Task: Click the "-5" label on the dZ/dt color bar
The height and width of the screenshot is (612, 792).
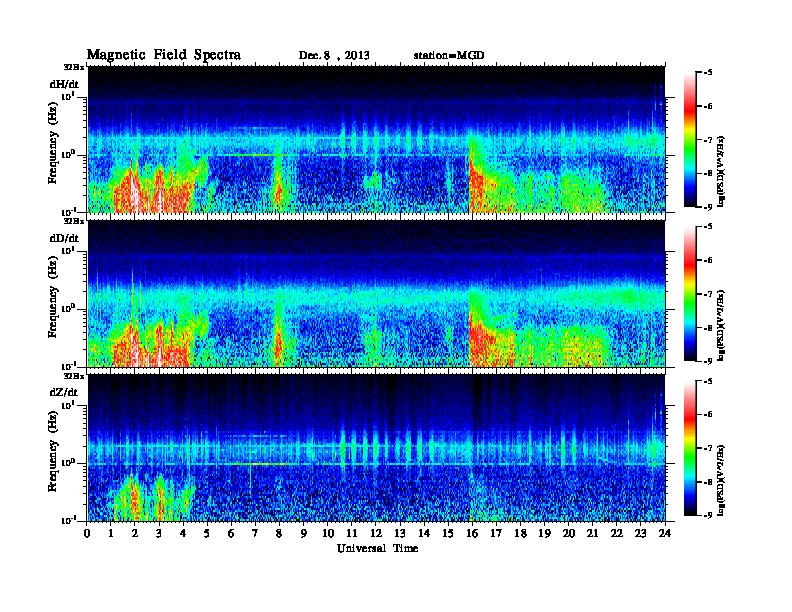Action: [x=708, y=381]
